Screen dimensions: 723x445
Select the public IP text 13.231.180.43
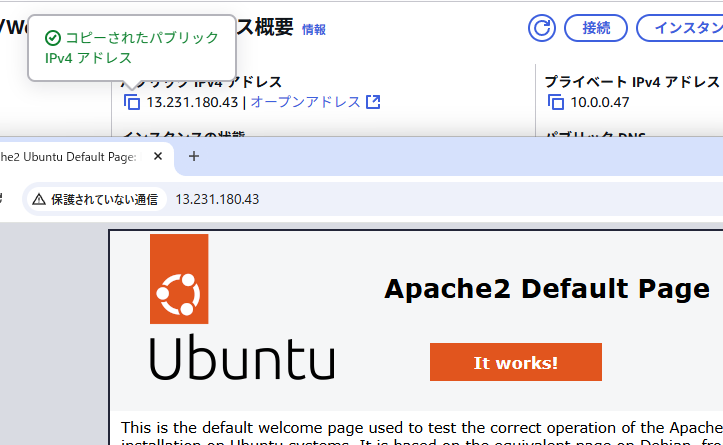click(x=192, y=102)
